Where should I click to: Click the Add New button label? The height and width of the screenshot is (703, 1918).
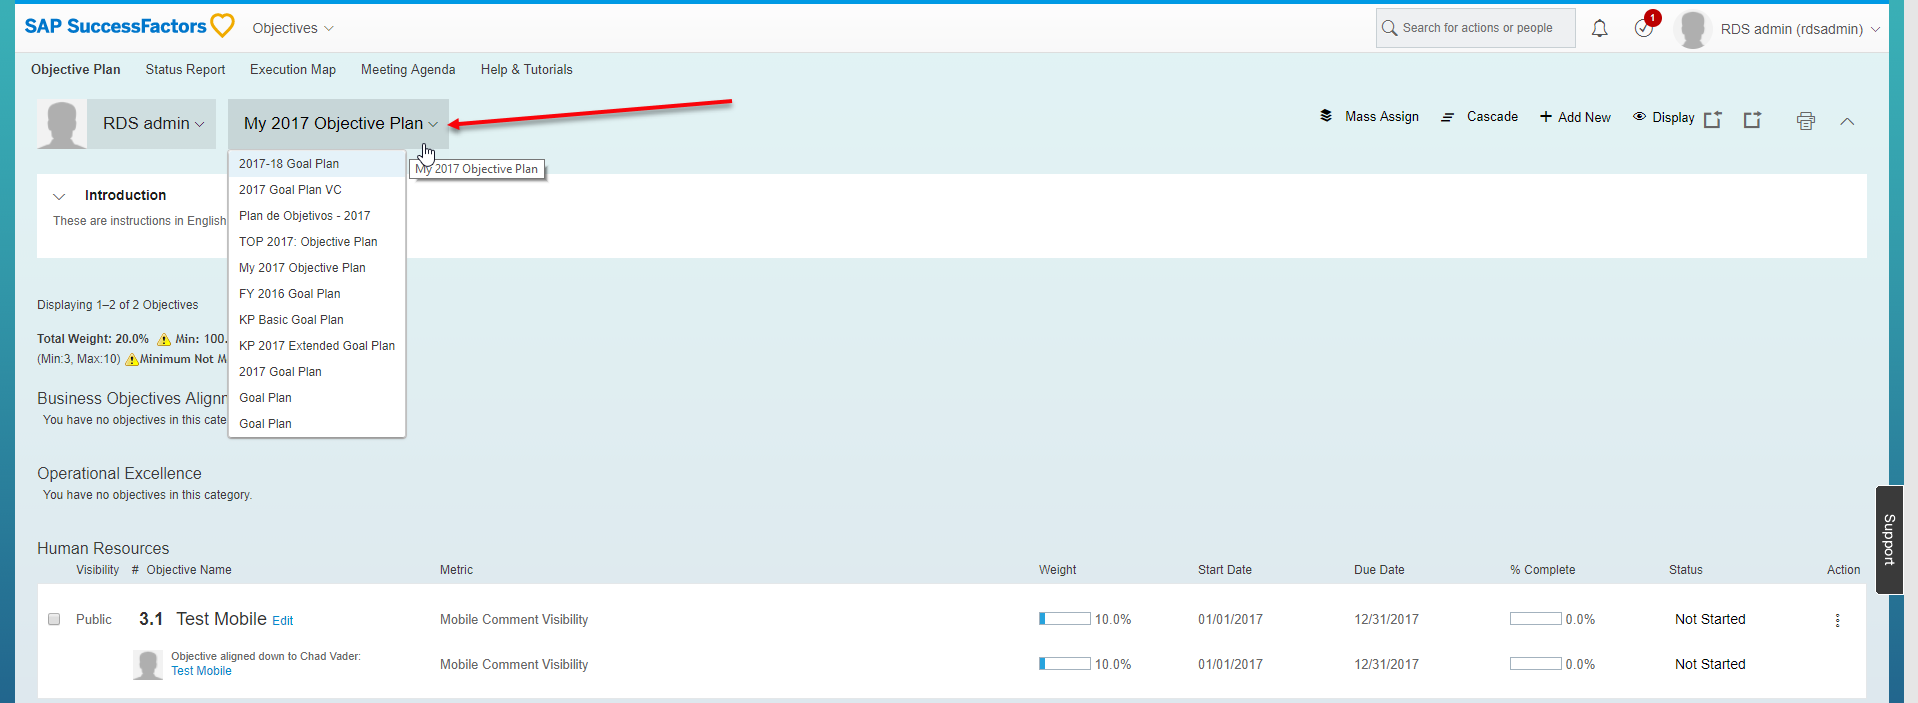[x=1584, y=117]
